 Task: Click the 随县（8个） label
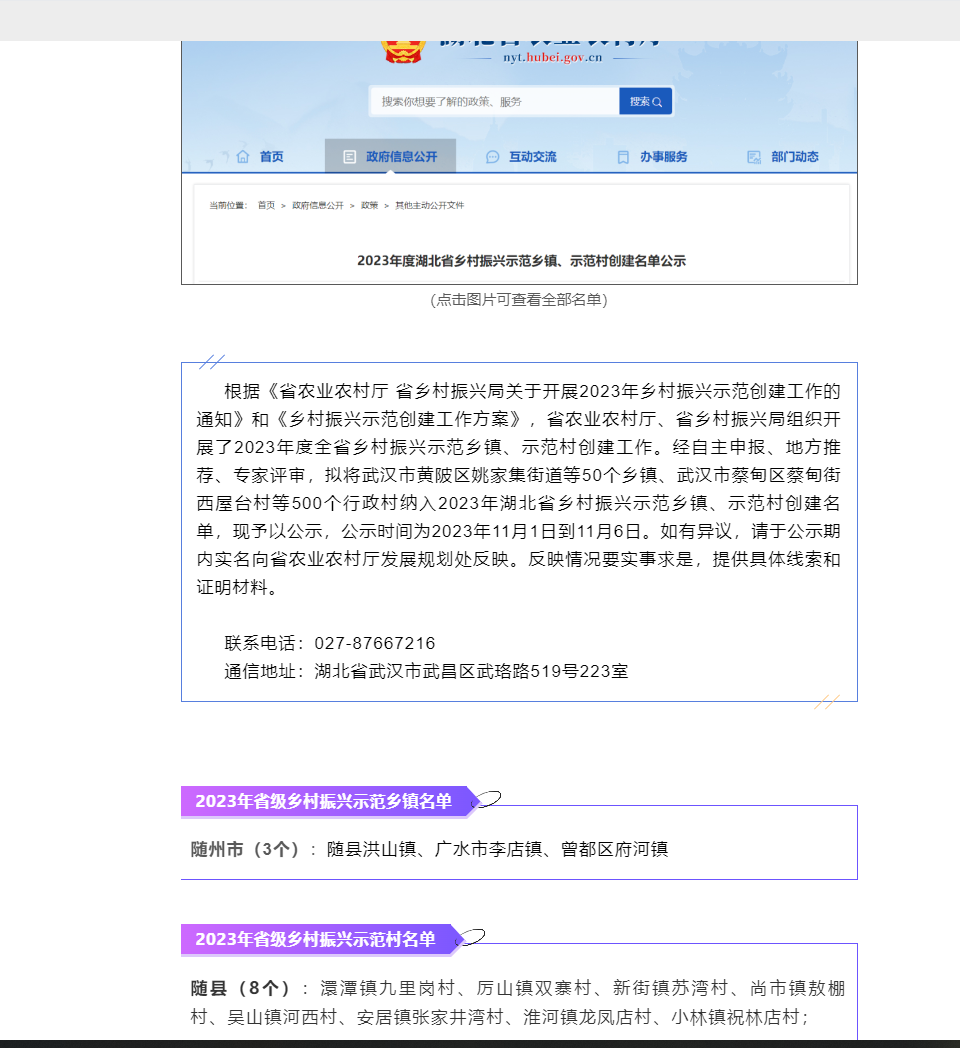click(x=240, y=988)
